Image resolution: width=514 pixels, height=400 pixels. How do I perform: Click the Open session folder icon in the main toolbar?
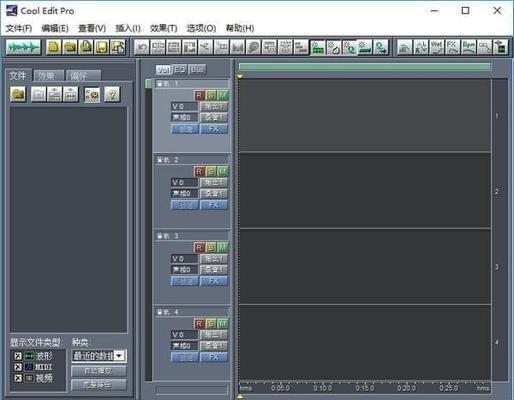click(x=70, y=47)
